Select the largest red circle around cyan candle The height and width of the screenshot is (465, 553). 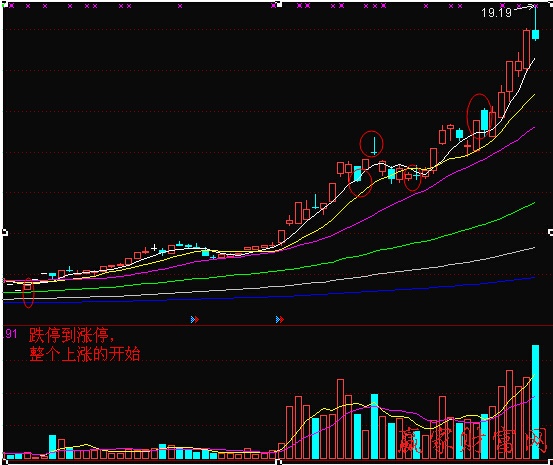click(479, 115)
